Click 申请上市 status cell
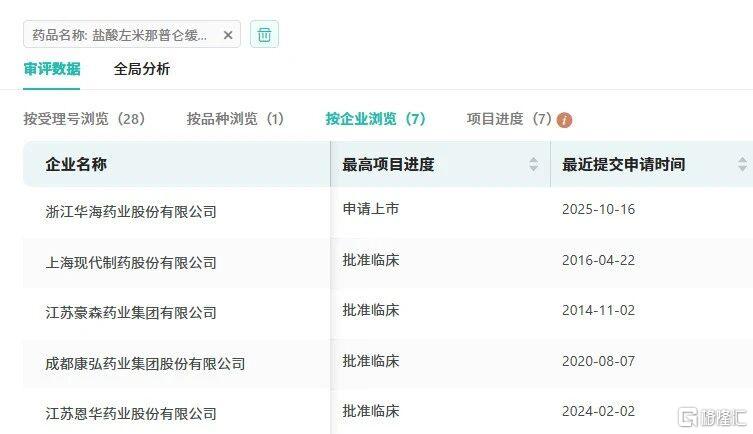The width and height of the screenshot is (753, 434). (x=371, y=209)
